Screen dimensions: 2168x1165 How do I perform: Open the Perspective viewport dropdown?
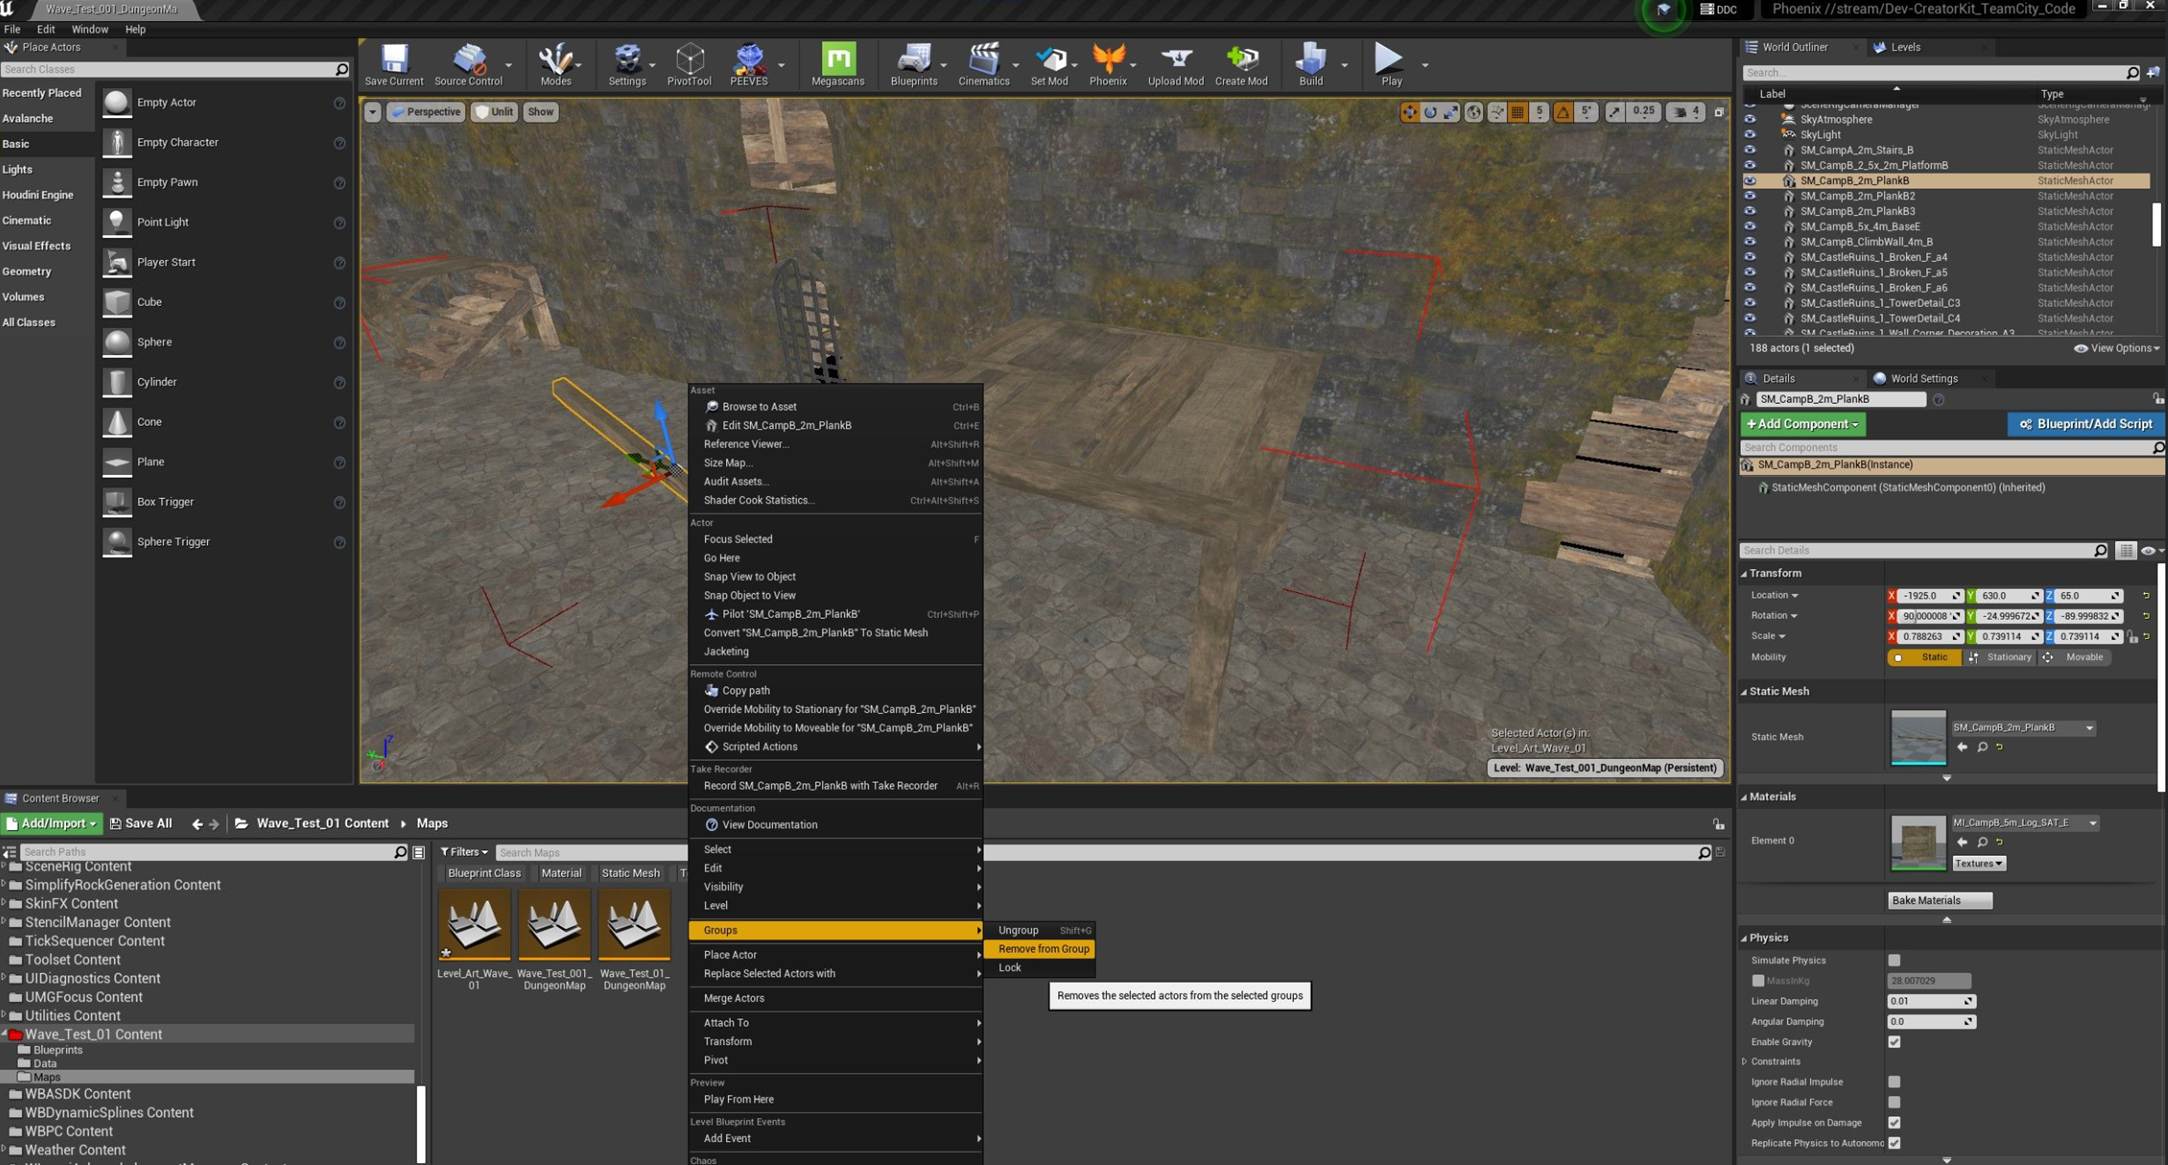[x=426, y=112]
